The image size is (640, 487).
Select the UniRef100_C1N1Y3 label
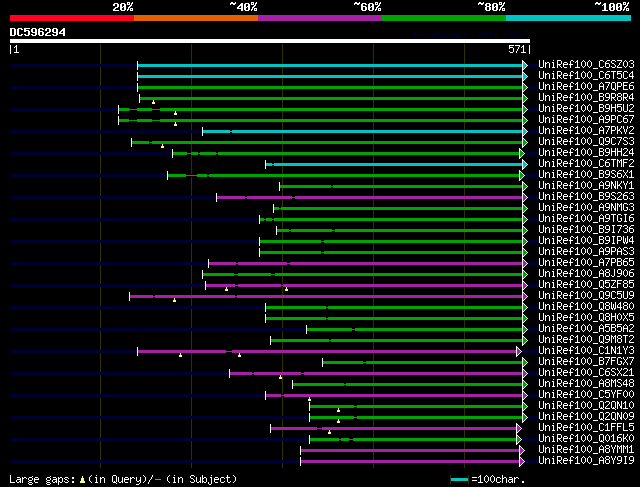586,351
